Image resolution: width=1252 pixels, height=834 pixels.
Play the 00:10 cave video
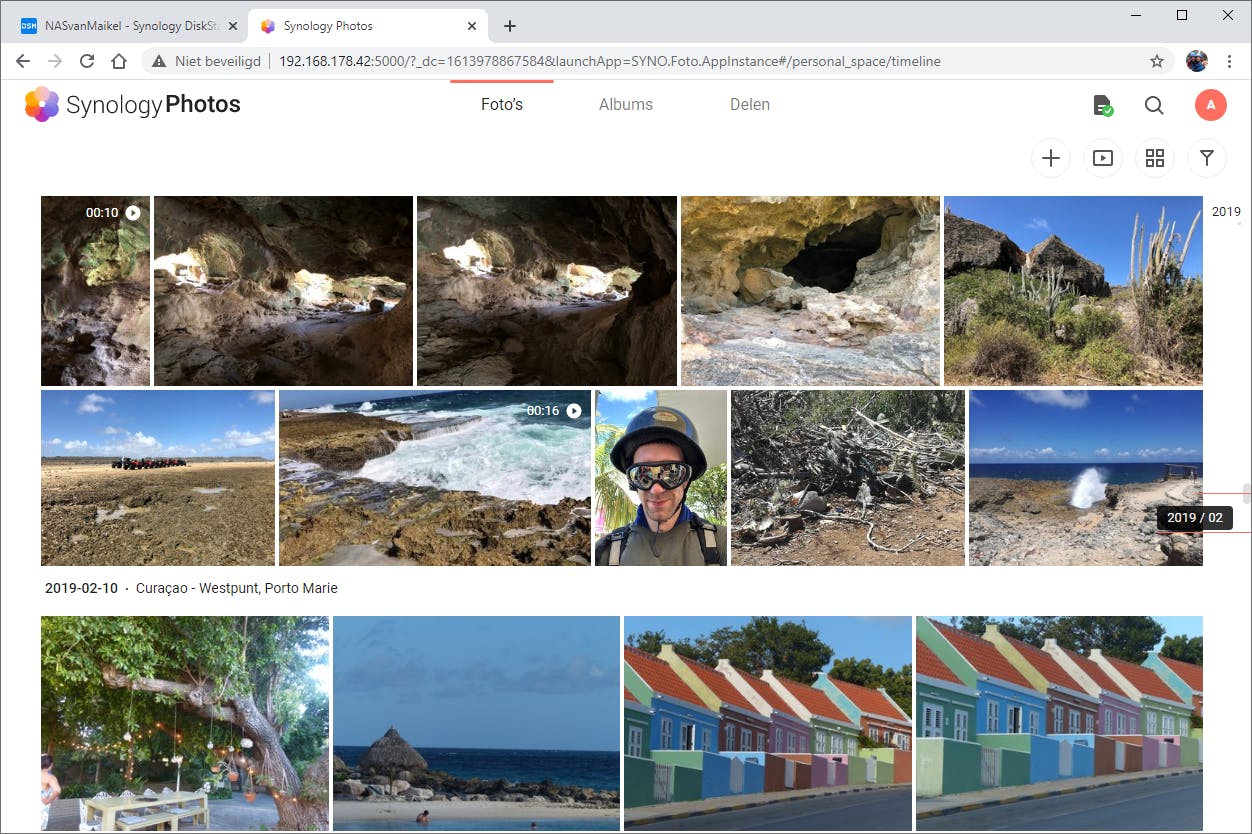(x=95, y=290)
